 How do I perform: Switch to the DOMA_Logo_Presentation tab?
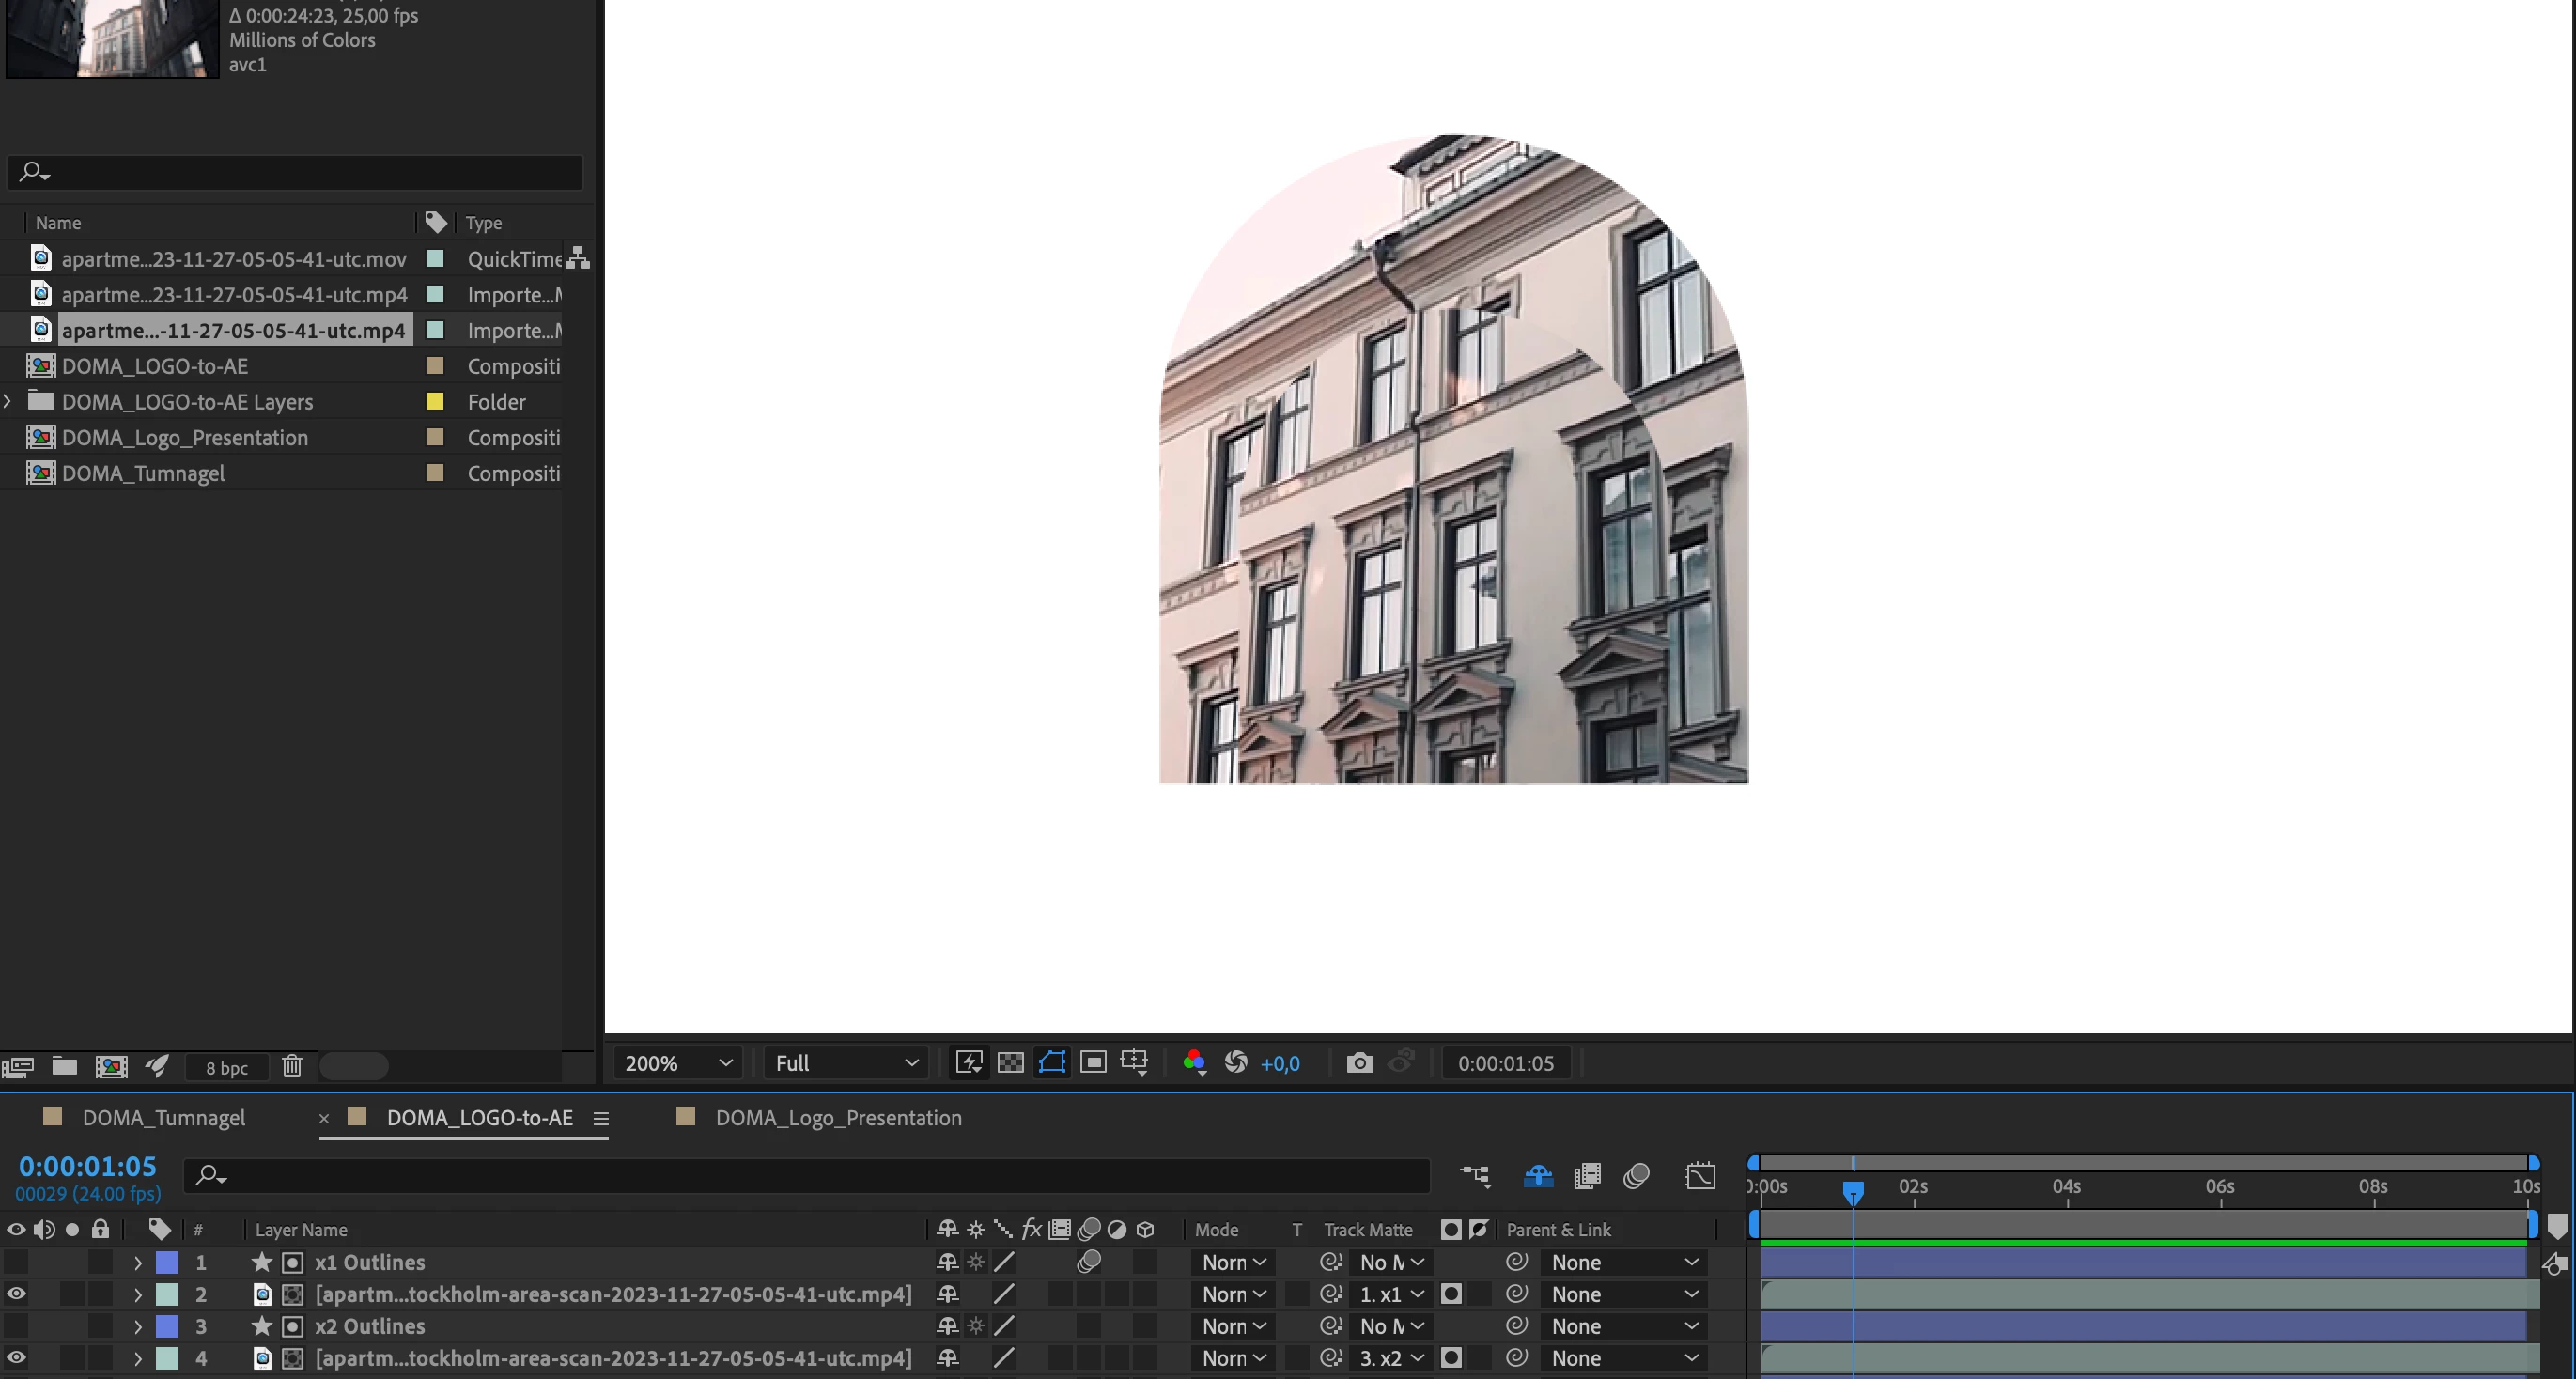tap(838, 1118)
